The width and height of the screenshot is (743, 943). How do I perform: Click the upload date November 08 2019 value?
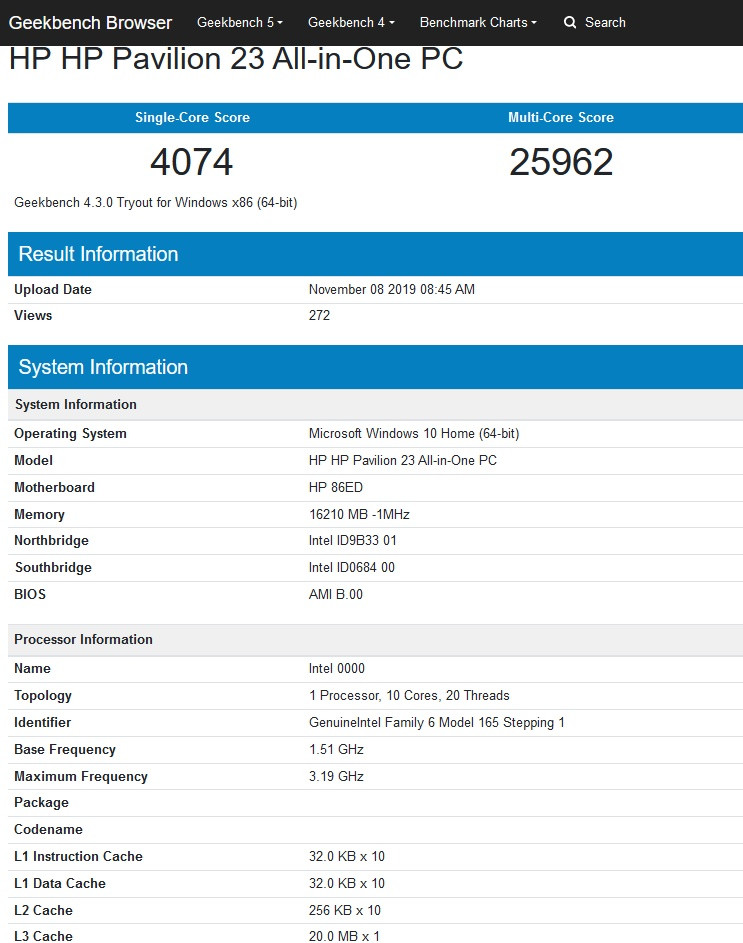click(x=391, y=289)
